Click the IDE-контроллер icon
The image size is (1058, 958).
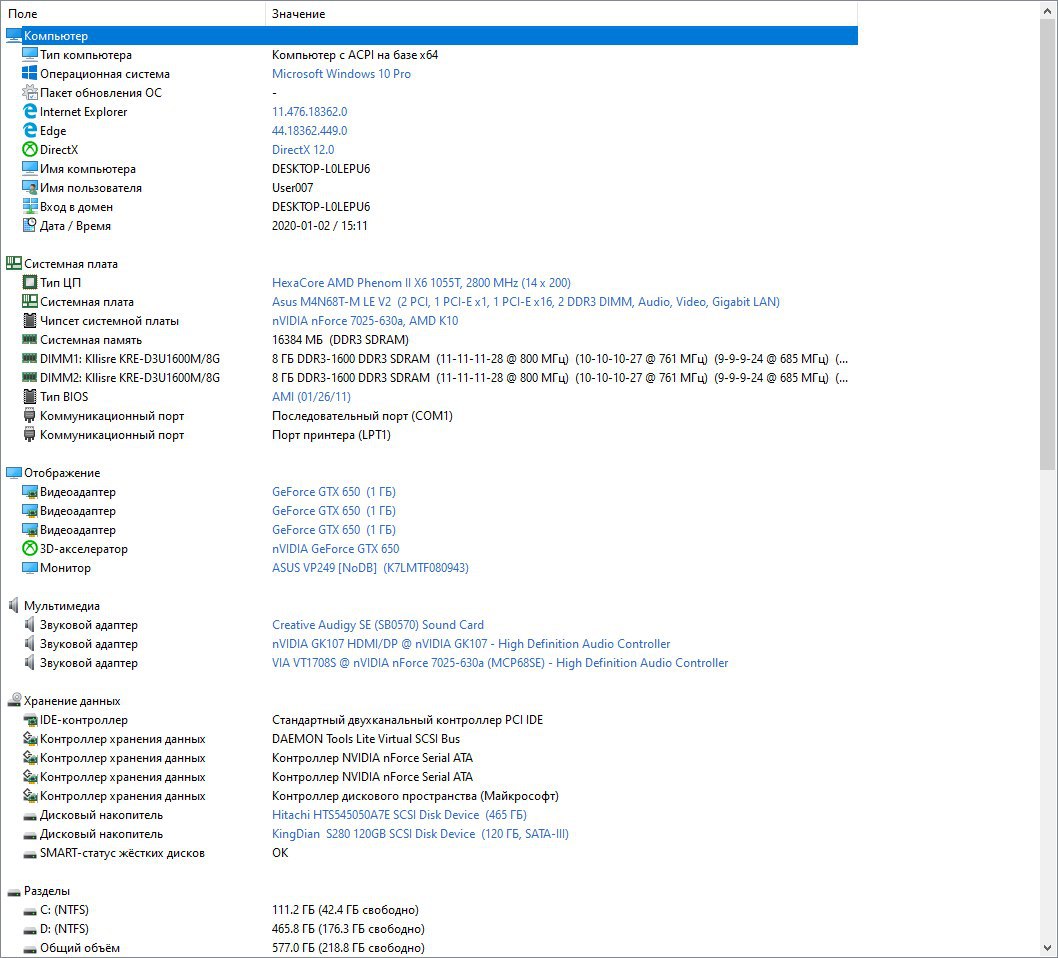pyautogui.click(x=29, y=720)
